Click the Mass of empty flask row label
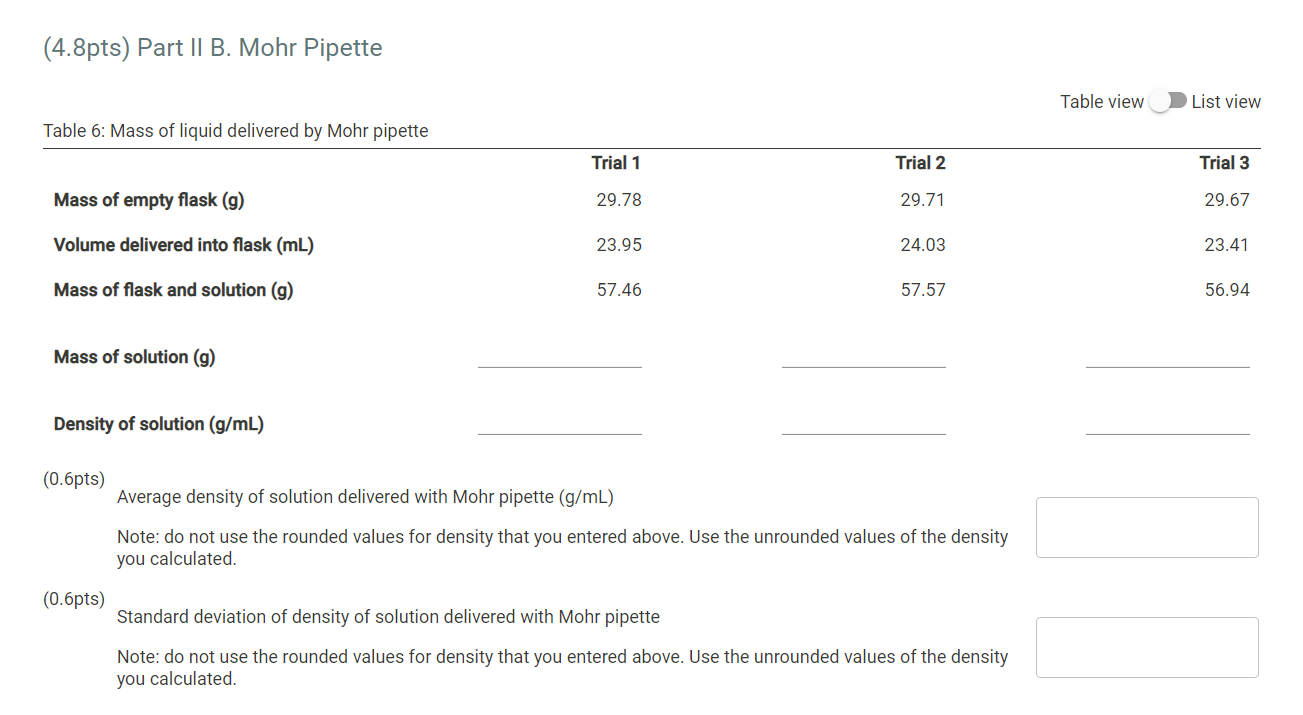The width and height of the screenshot is (1303, 715). pyautogui.click(x=148, y=199)
